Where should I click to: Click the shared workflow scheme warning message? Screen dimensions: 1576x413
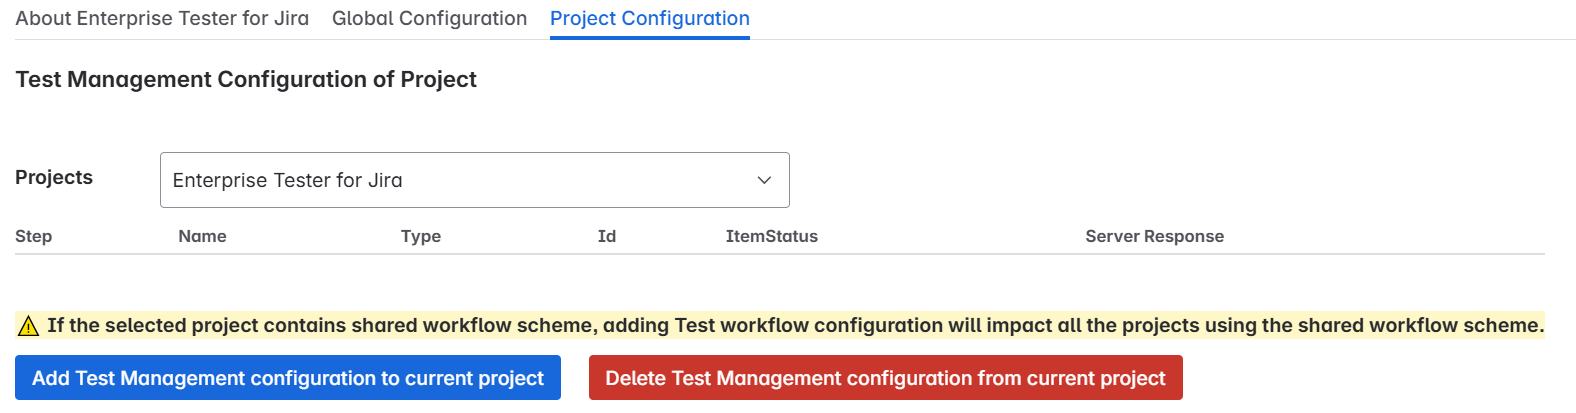(x=795, y=325)
